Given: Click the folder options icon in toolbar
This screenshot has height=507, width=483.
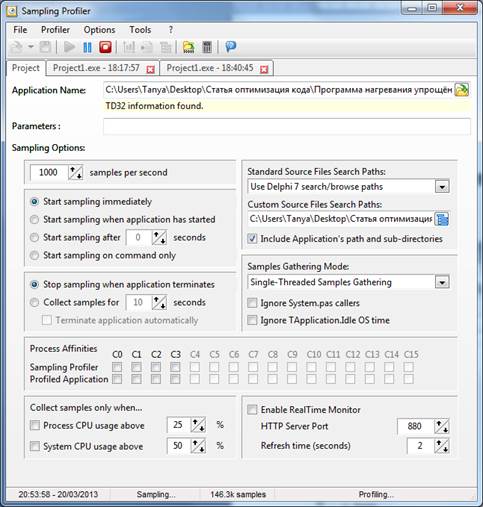Looking at the screenshot, I should click(x=189, y=47).
